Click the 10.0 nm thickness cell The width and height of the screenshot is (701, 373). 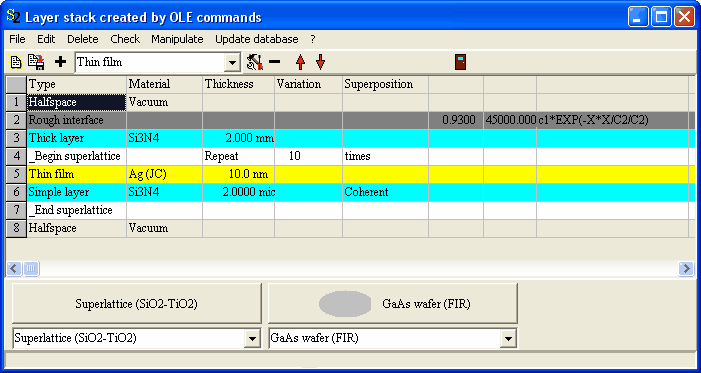(238, 174)
